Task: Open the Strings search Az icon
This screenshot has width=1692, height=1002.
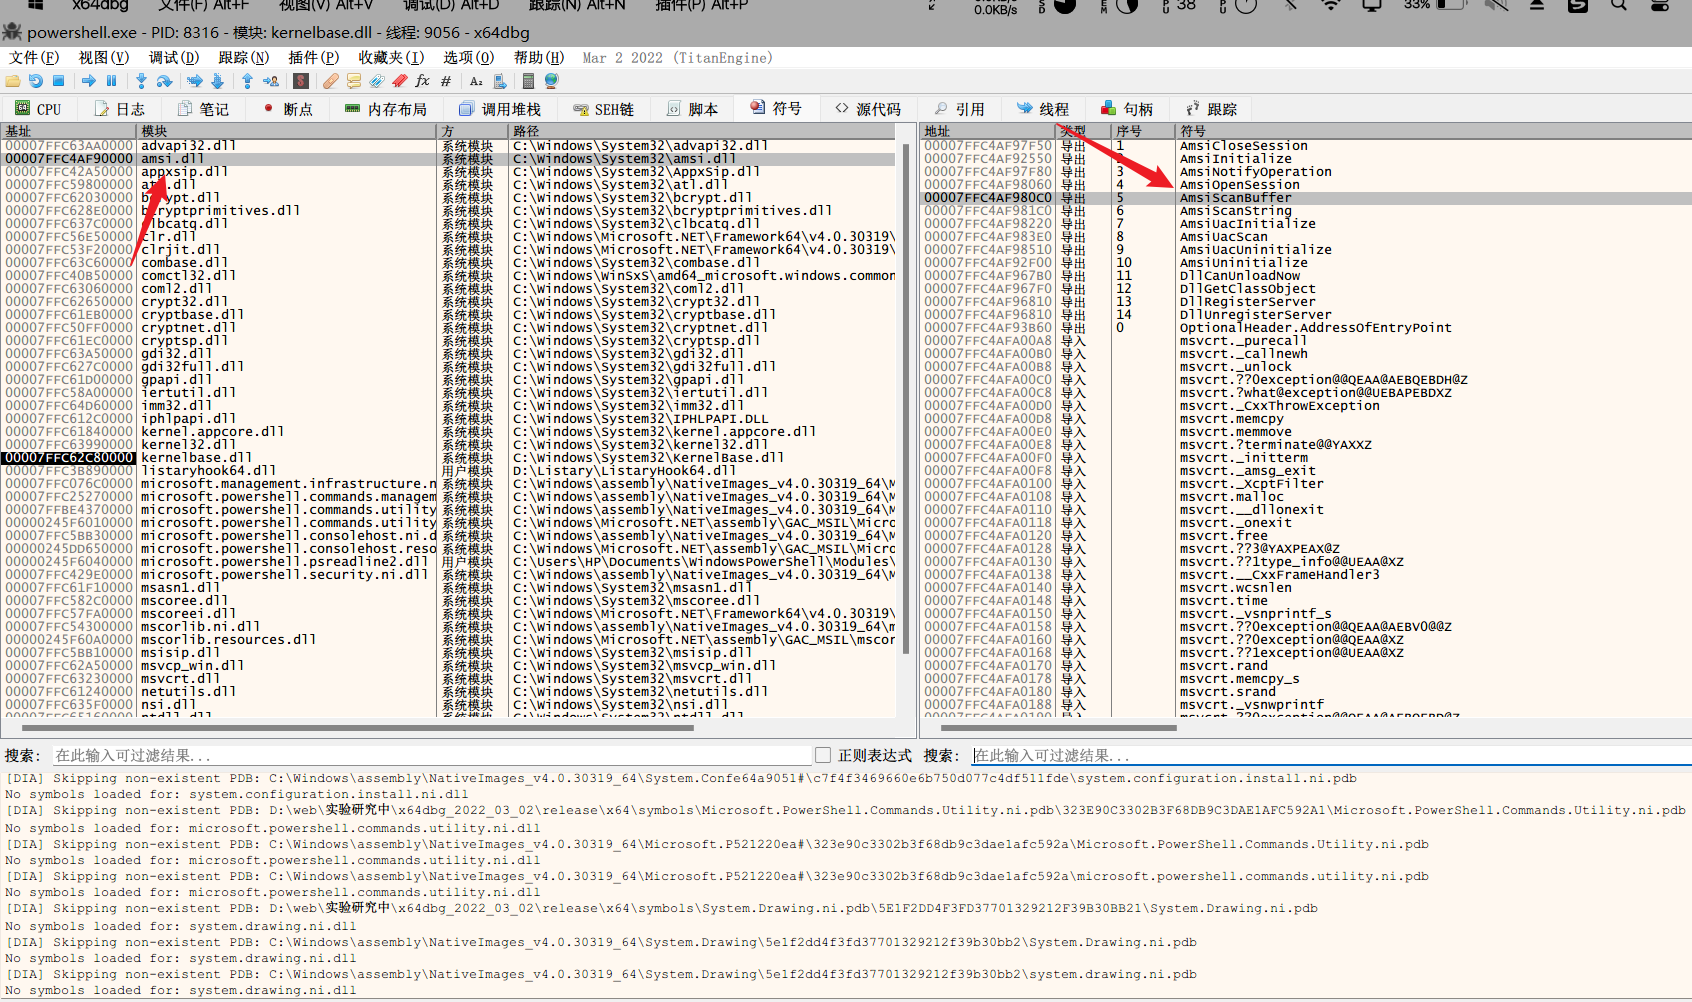Action: tap(476, 81)
